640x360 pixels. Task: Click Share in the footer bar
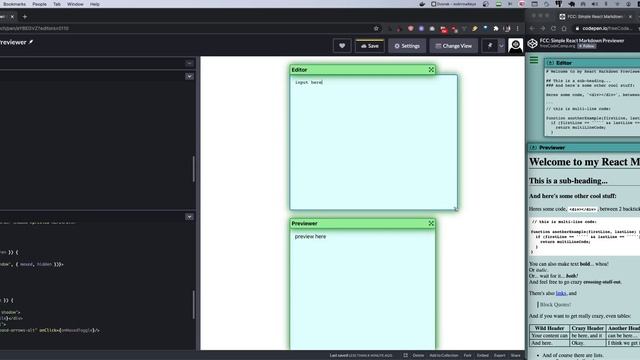tap(516, 356)
